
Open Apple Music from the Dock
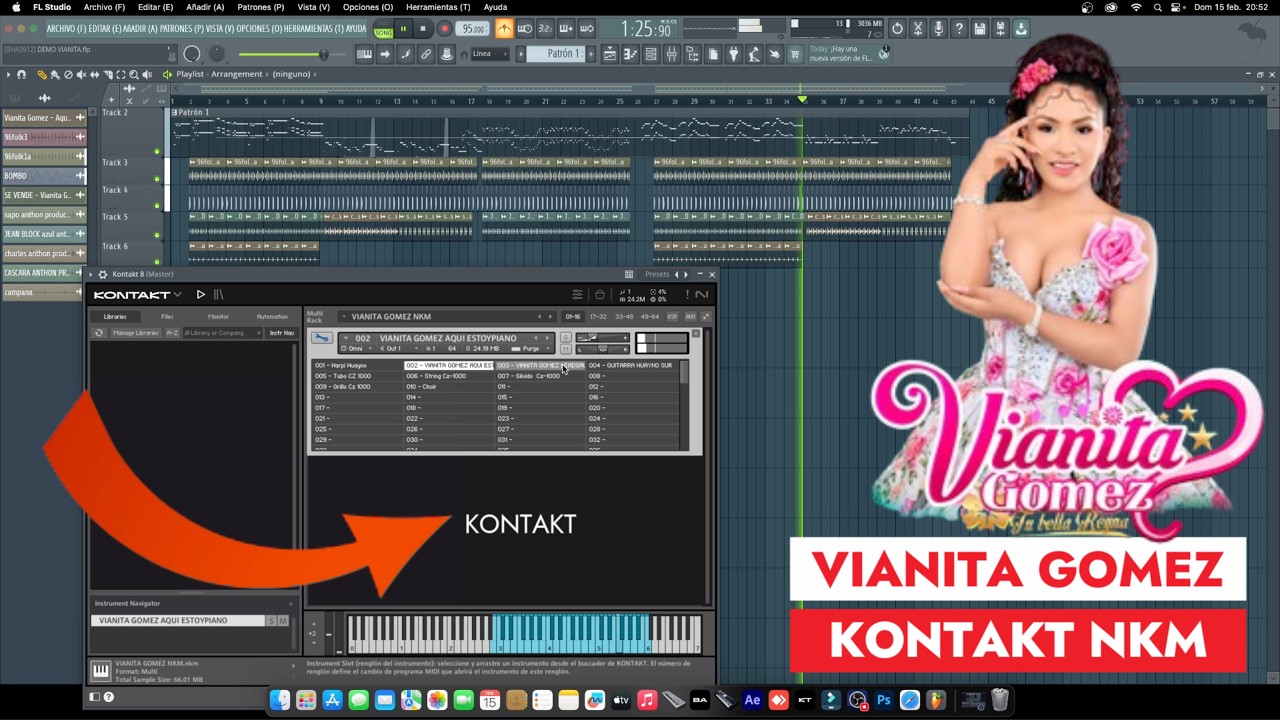click(647, 701)
